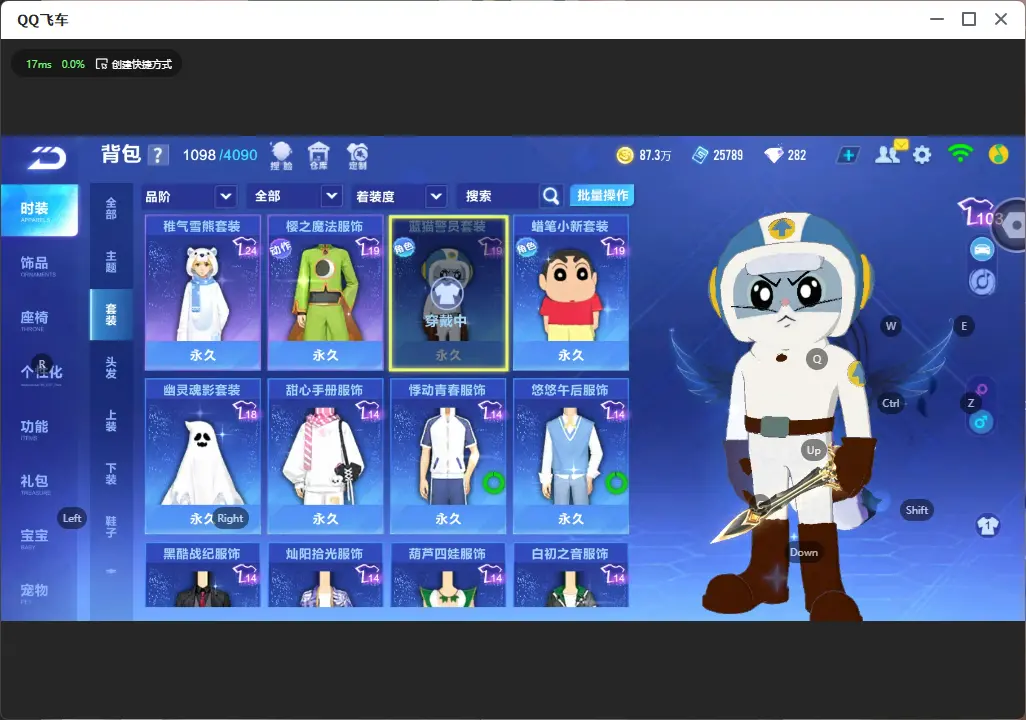The width and height of the screenshot is (1026, 720).
Task: Click the dance music note icon
Action: click(x=982, y=281)
